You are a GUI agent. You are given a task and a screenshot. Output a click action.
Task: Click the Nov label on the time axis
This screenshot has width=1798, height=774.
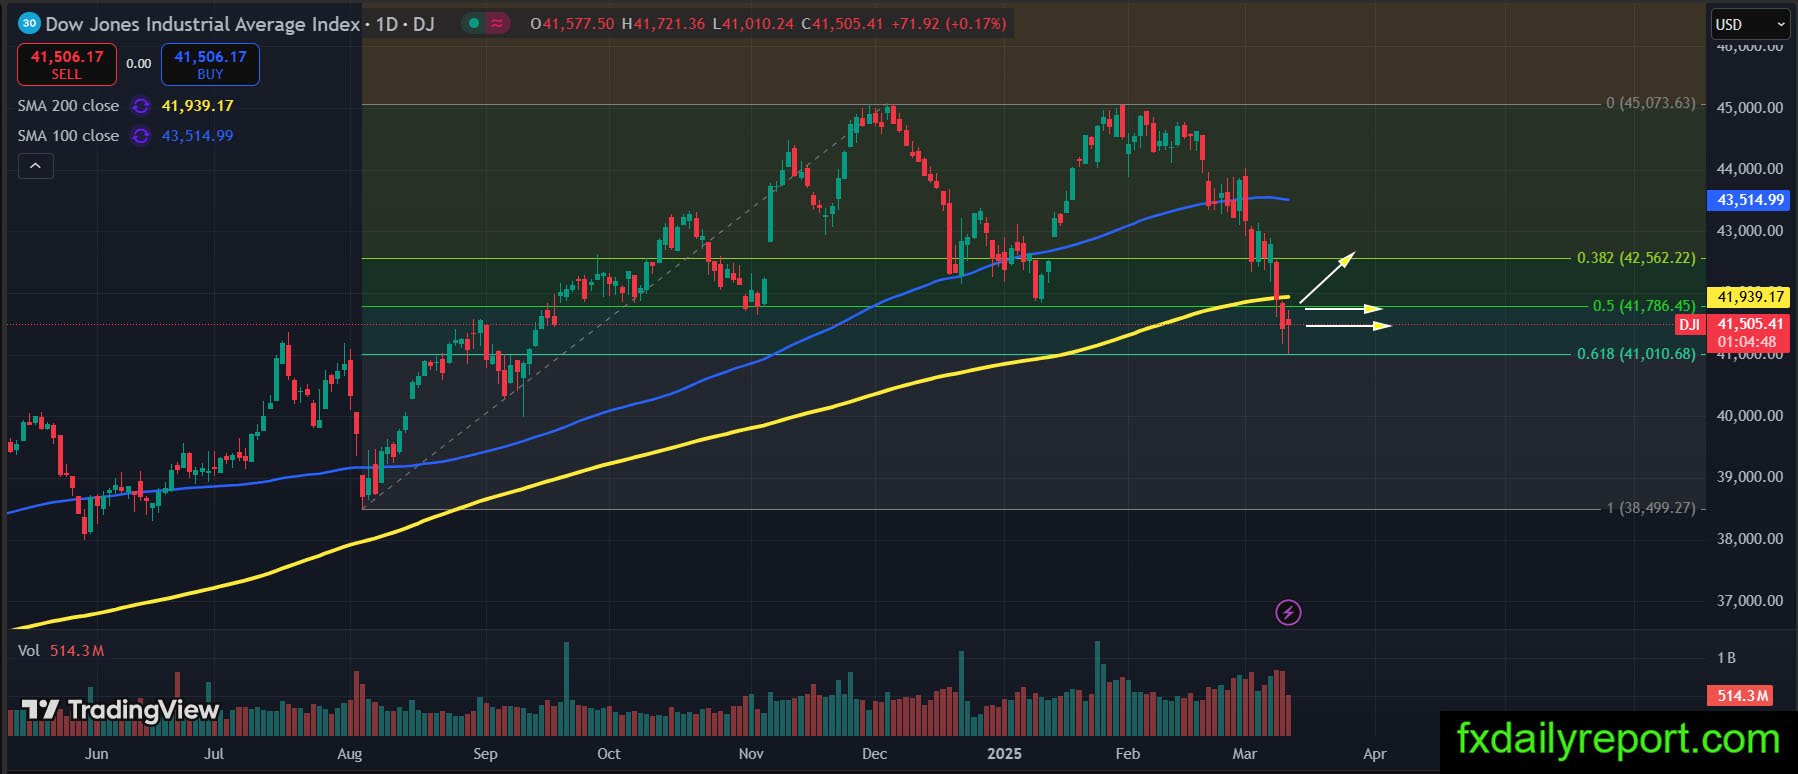point(751,754)
